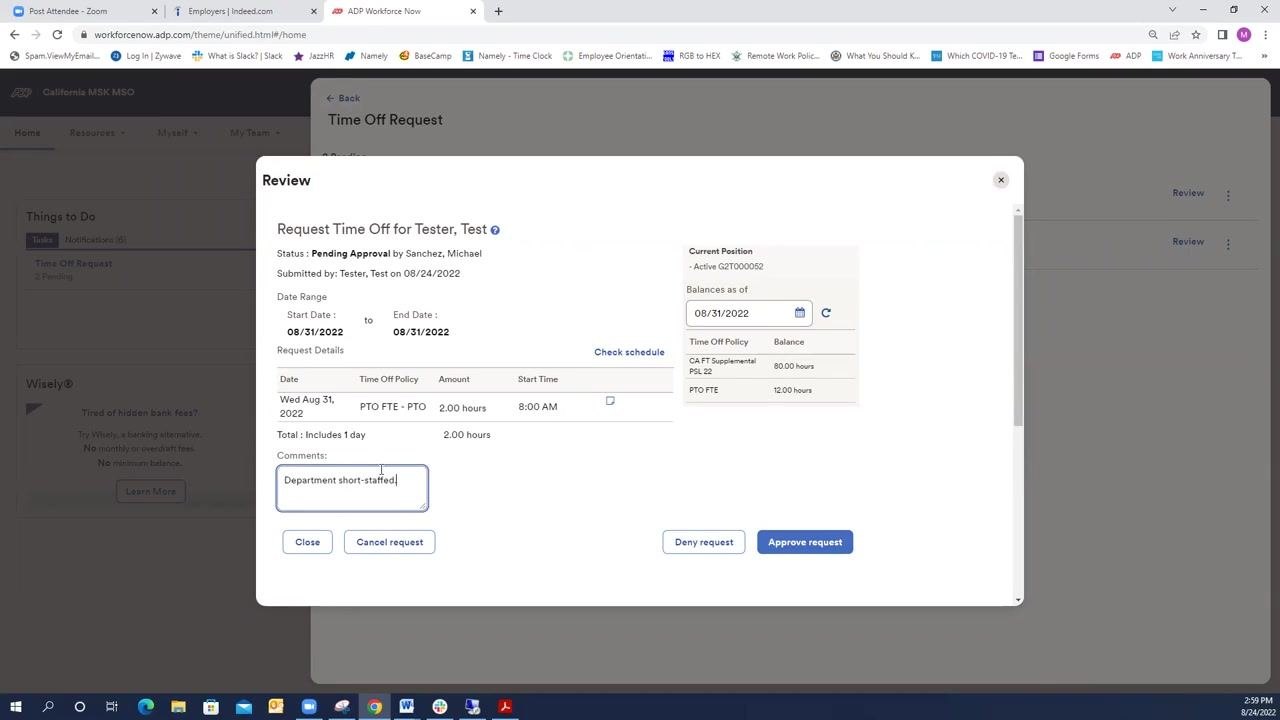Open Chrome's three-dot menu
1280x720 pixels.
pyautogui.click(x=1265, y=35)
